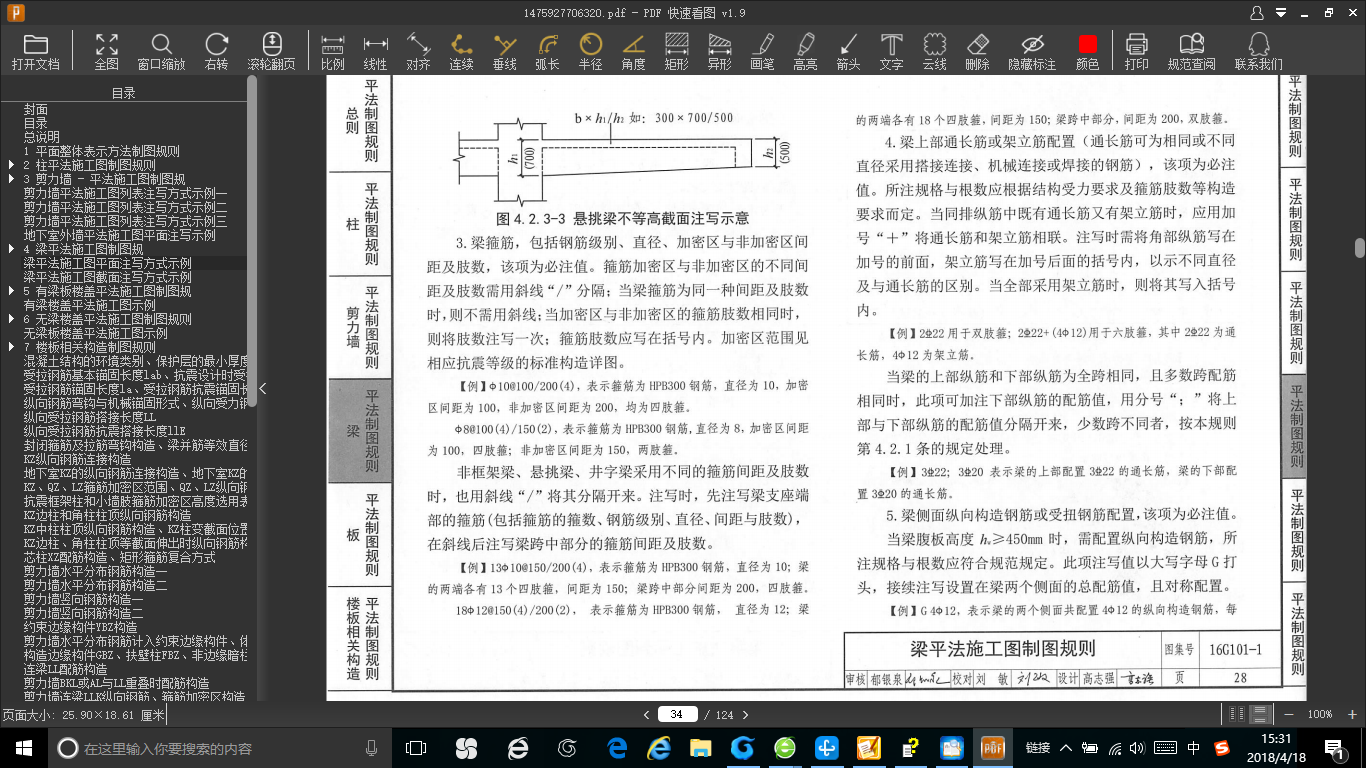Expand the 4 梁平法施工图制图规 bookmark
The image size is (1366, 768).
[10, 249]
